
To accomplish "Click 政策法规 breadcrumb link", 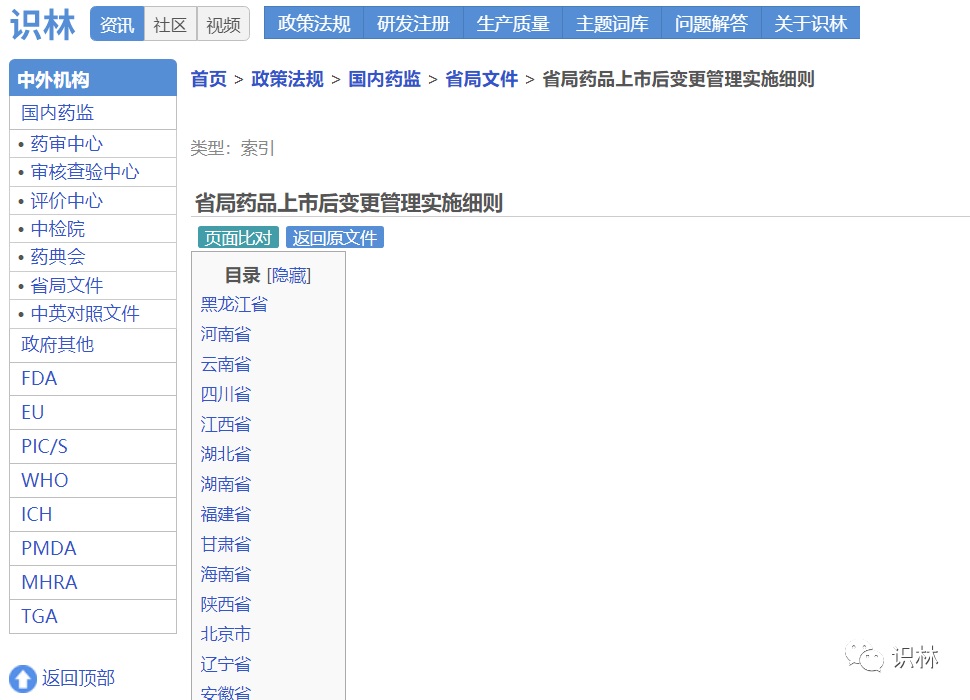I will (x=287, y=79).
